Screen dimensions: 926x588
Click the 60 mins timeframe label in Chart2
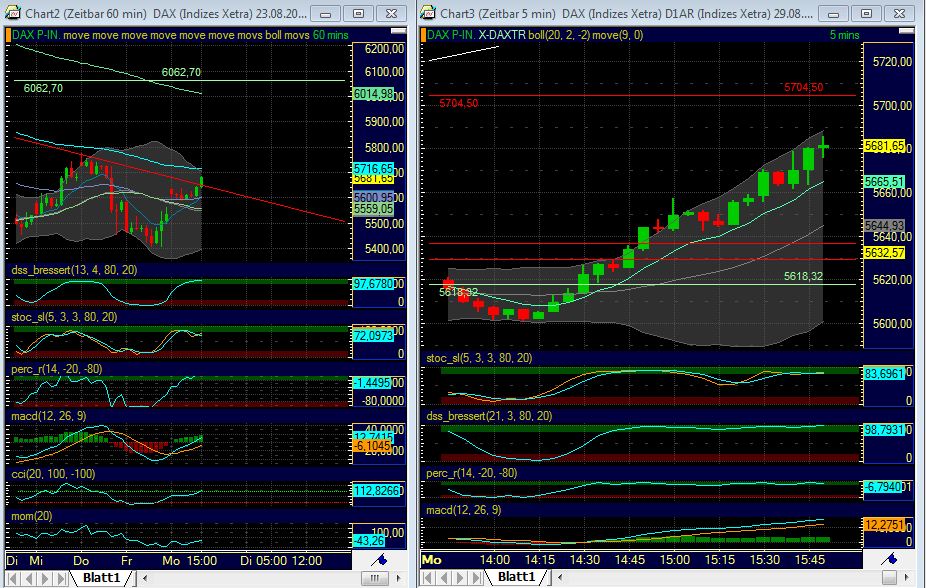[x=331, y=35]
